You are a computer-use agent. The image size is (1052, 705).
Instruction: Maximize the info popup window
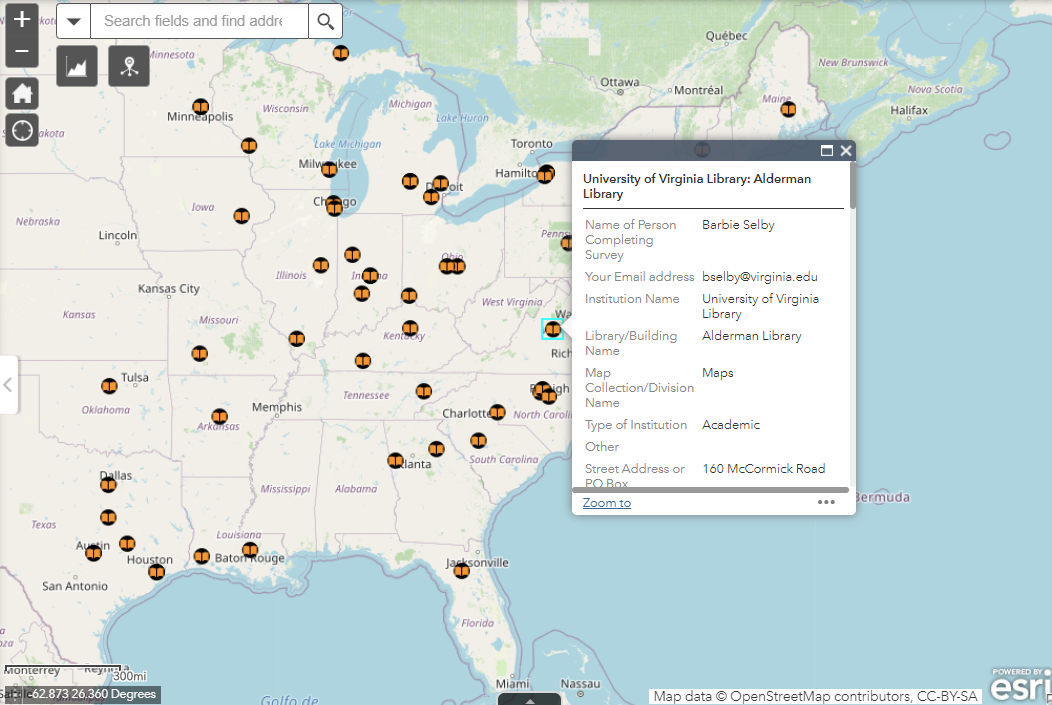pyautogui.click(x=827, y=151)
